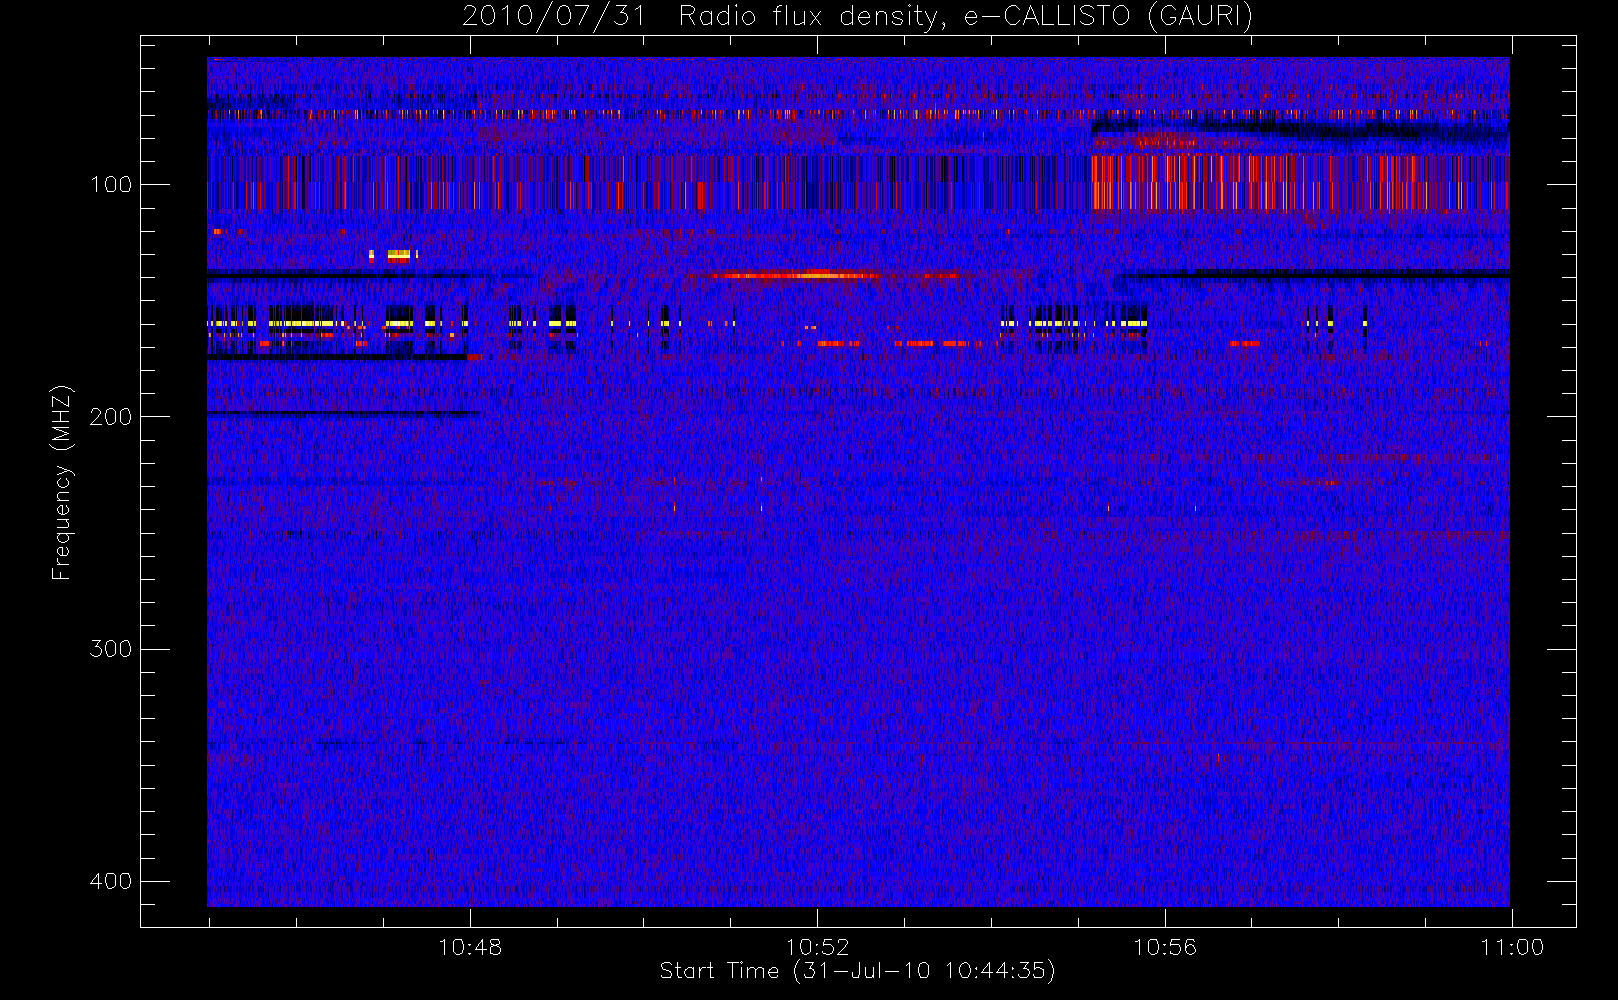This screenshot has height=1000, width=1618.
Task: Click the 200 frequency tick label
Action: pyautogui.click(x=110, y=416)
